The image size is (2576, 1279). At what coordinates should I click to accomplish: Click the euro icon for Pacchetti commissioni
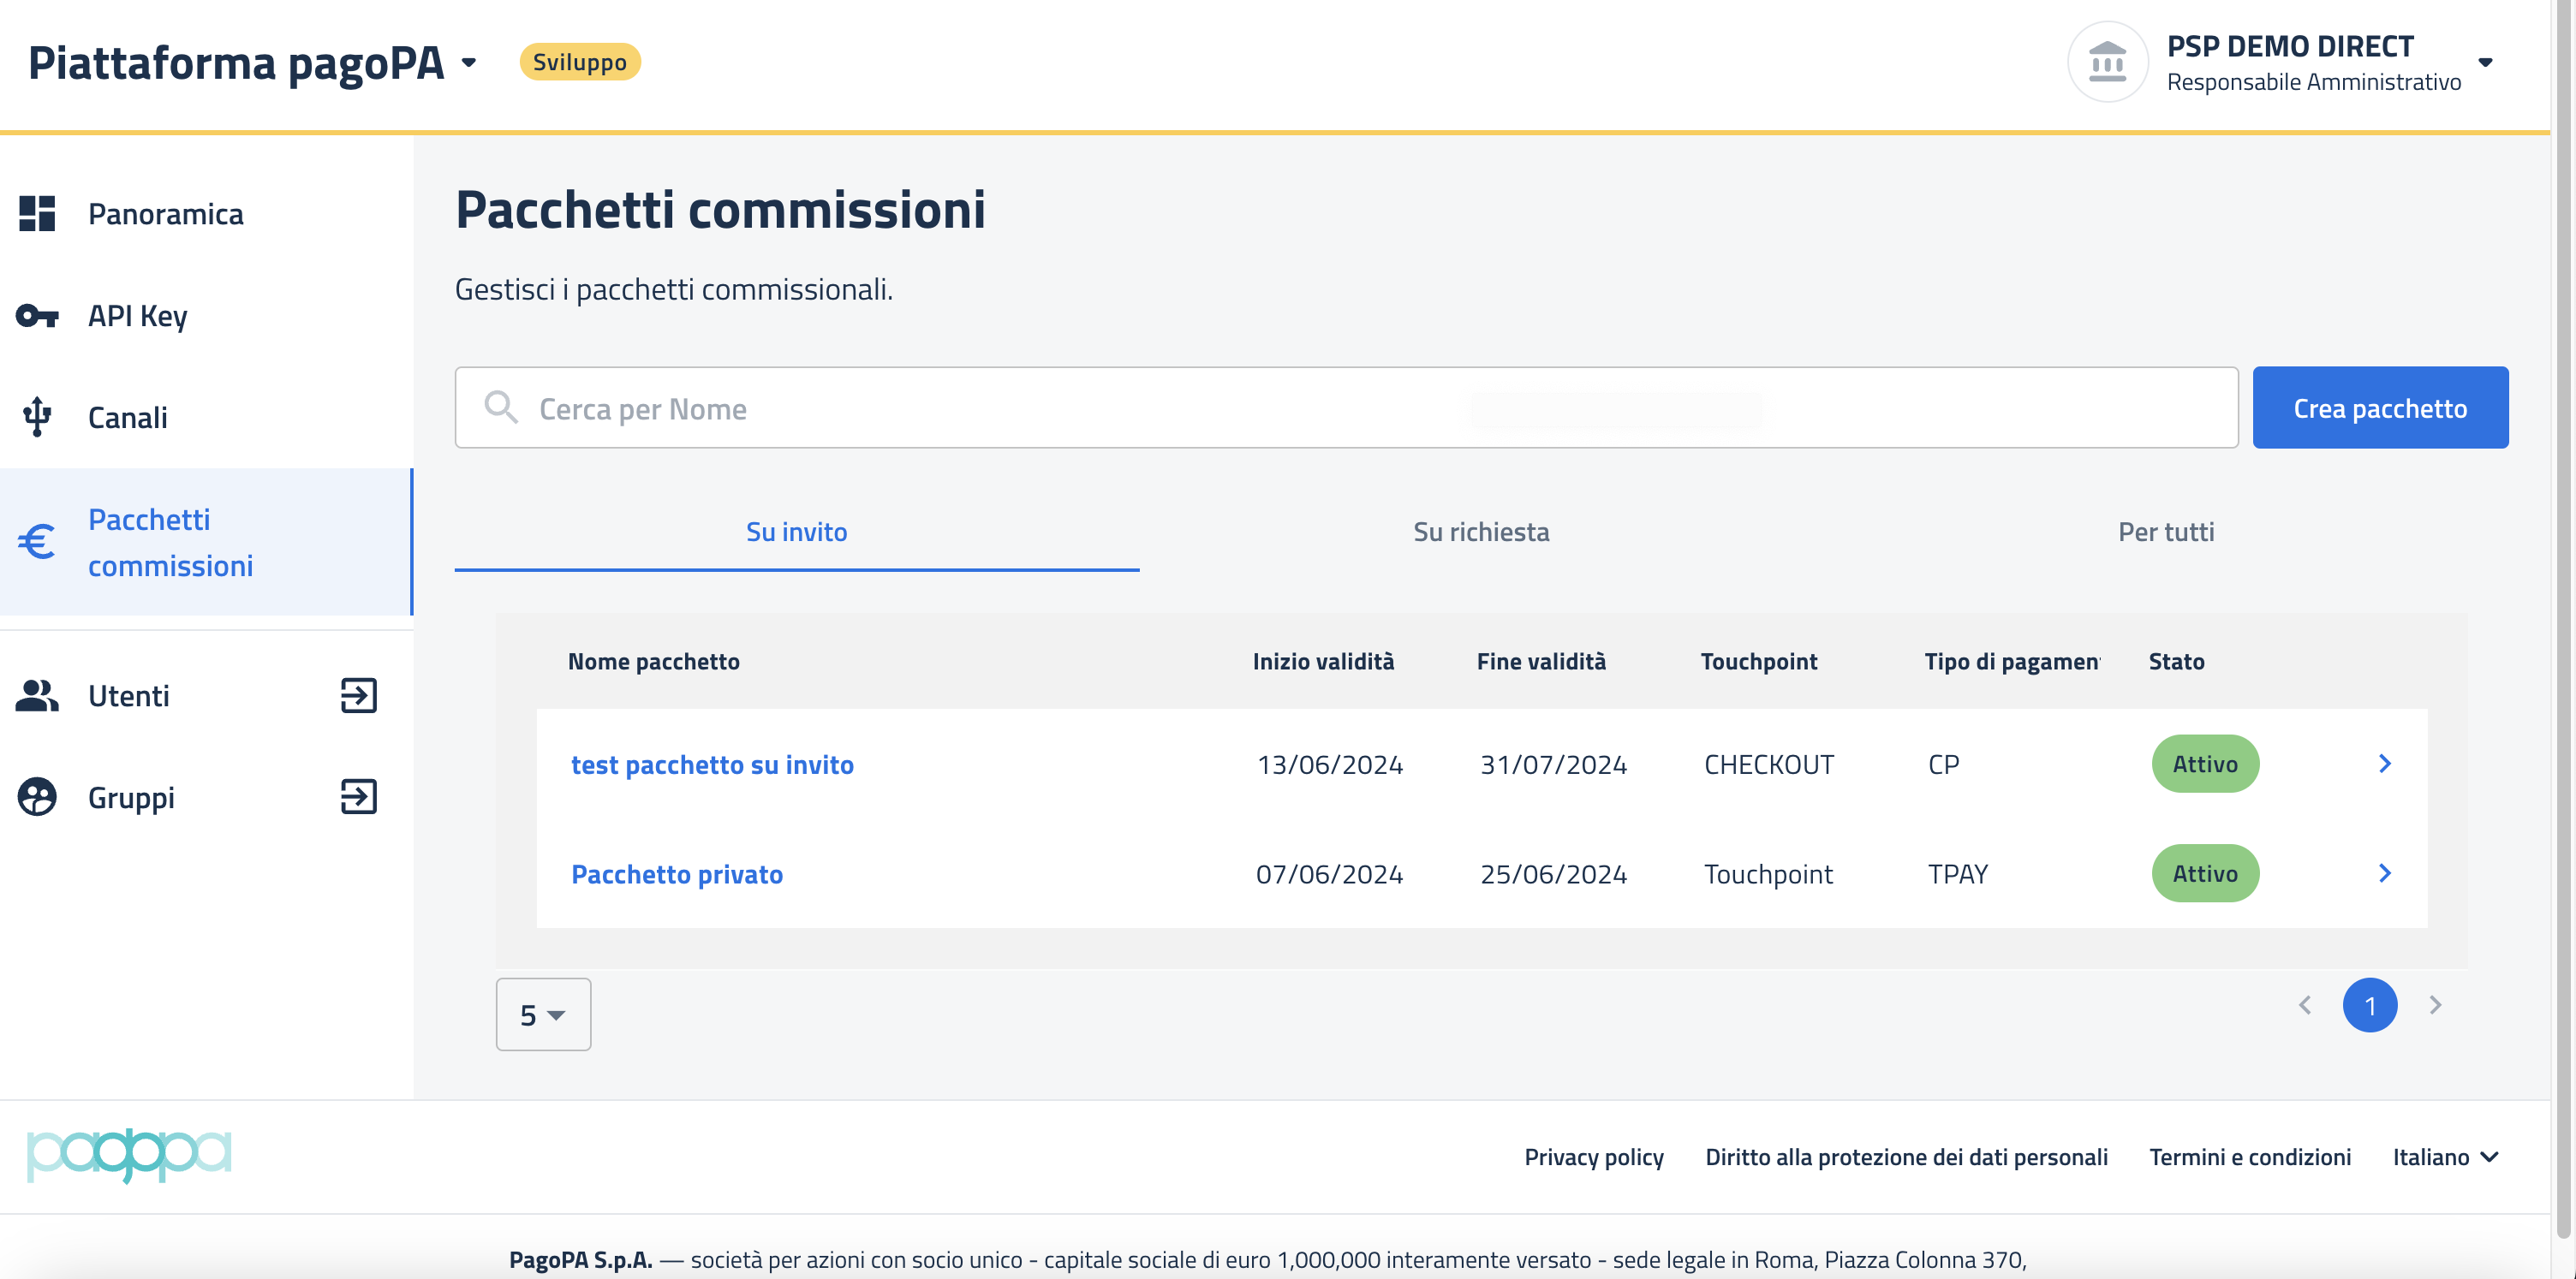click(x=37, y=542)
